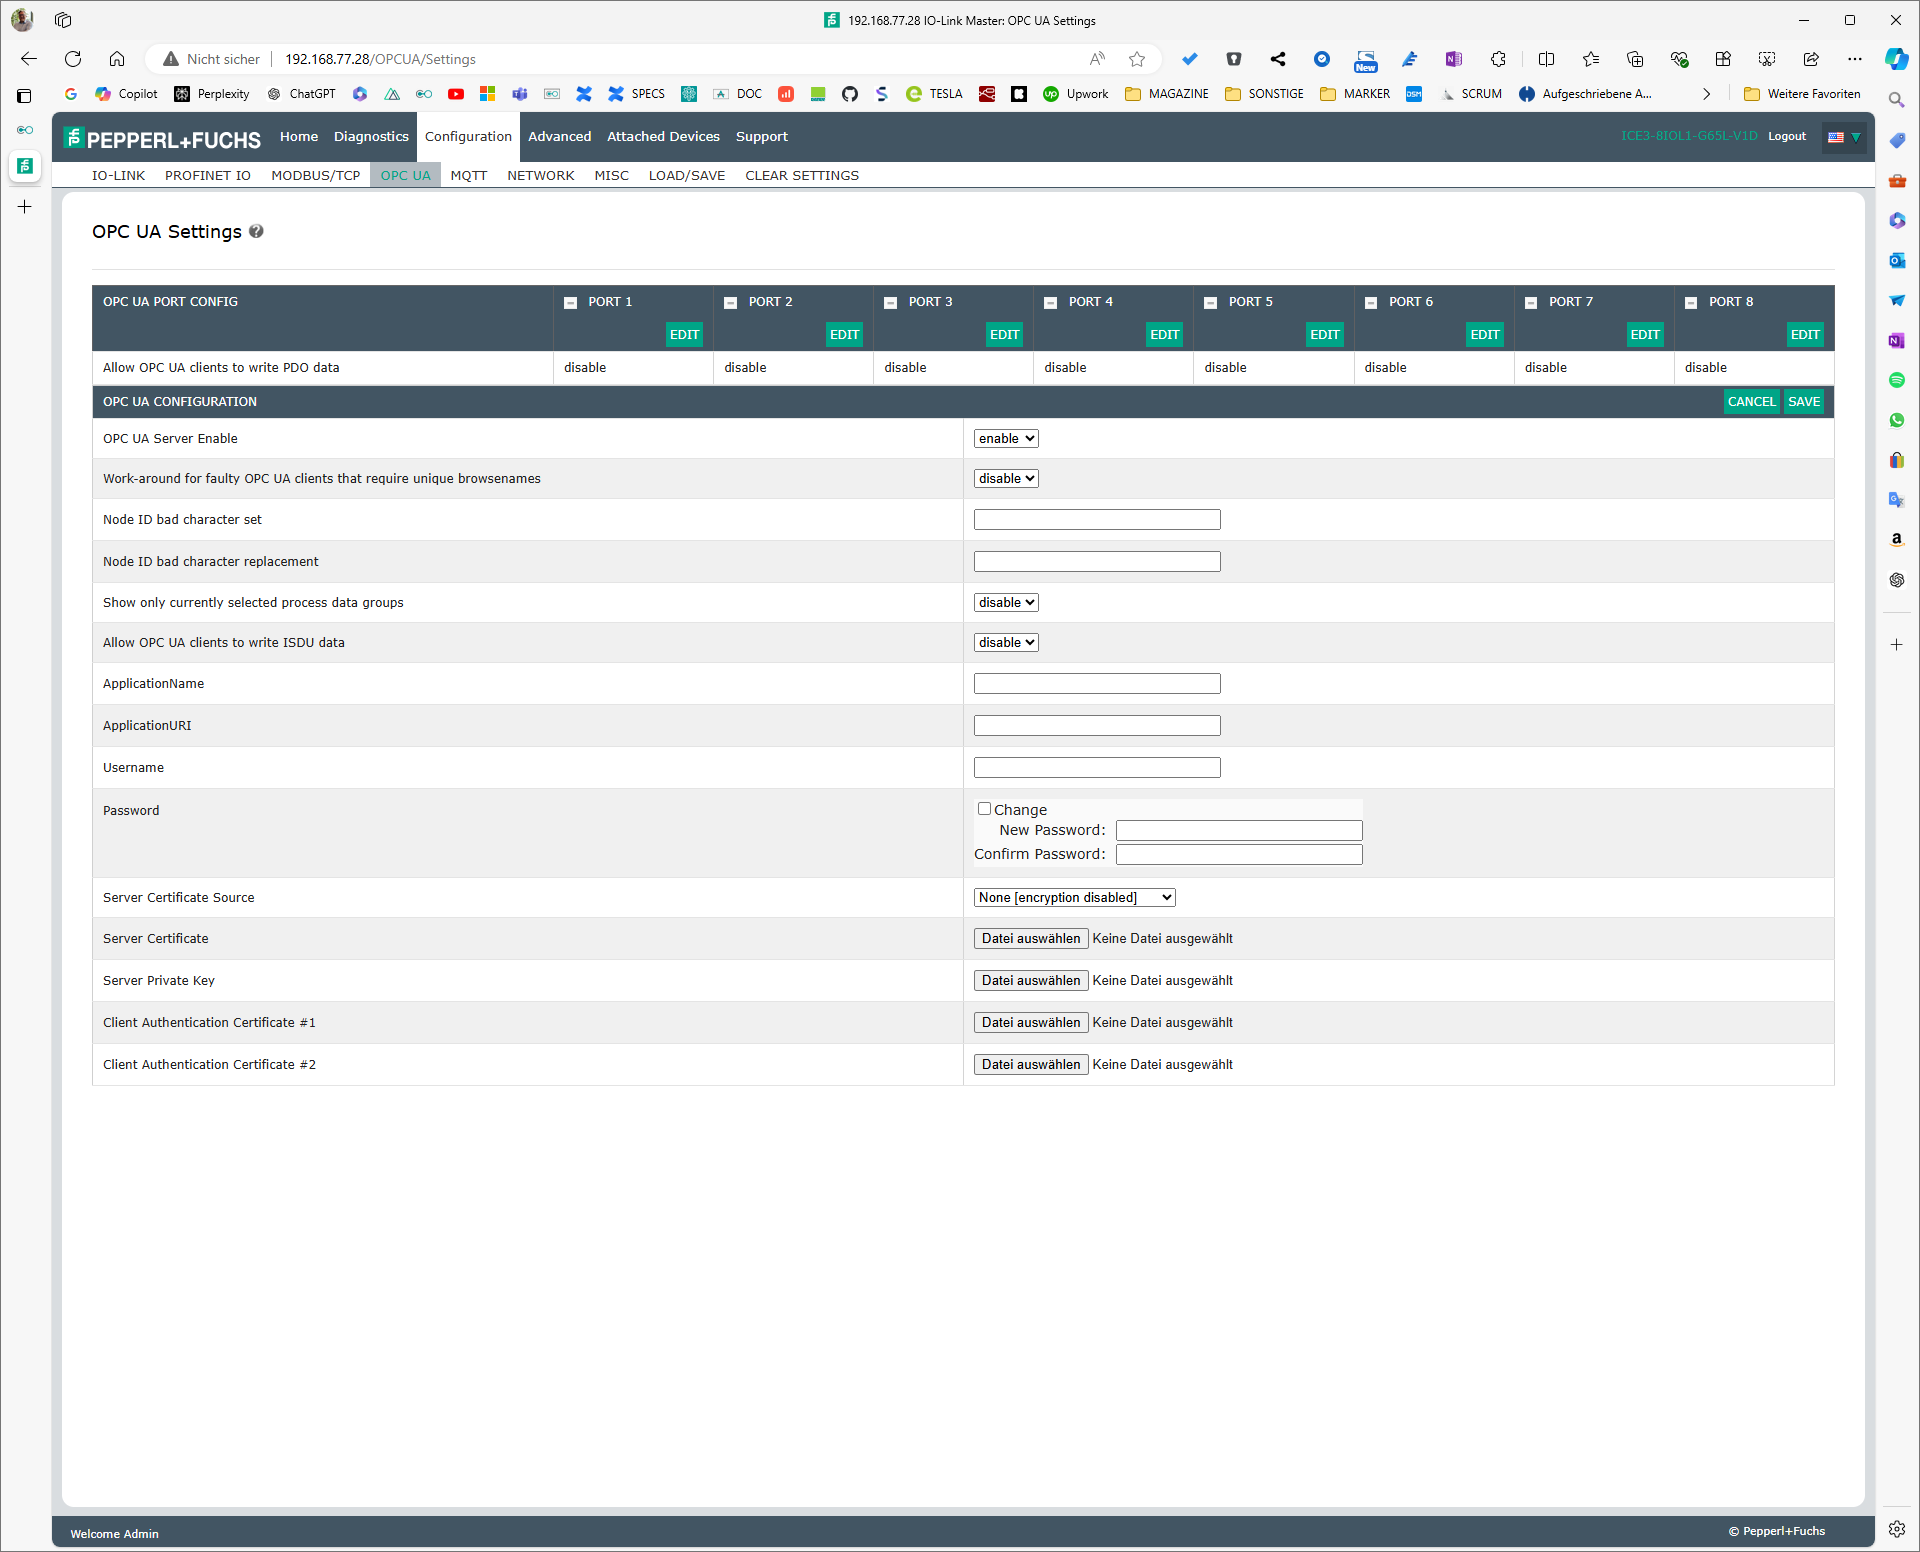The image size is (1920, 1552).
Task: Open the Outlook sidebar icon
Action: pos(1897,260)
